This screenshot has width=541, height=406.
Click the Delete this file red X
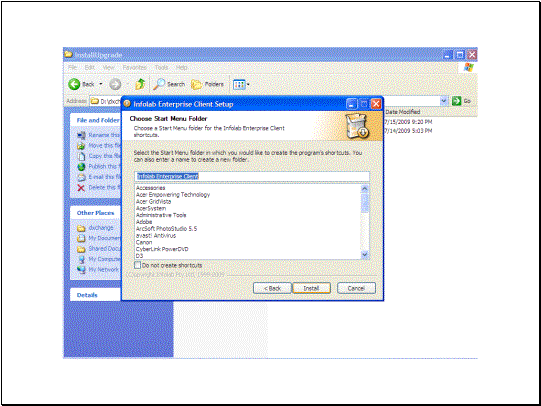(x=81, y=188)
